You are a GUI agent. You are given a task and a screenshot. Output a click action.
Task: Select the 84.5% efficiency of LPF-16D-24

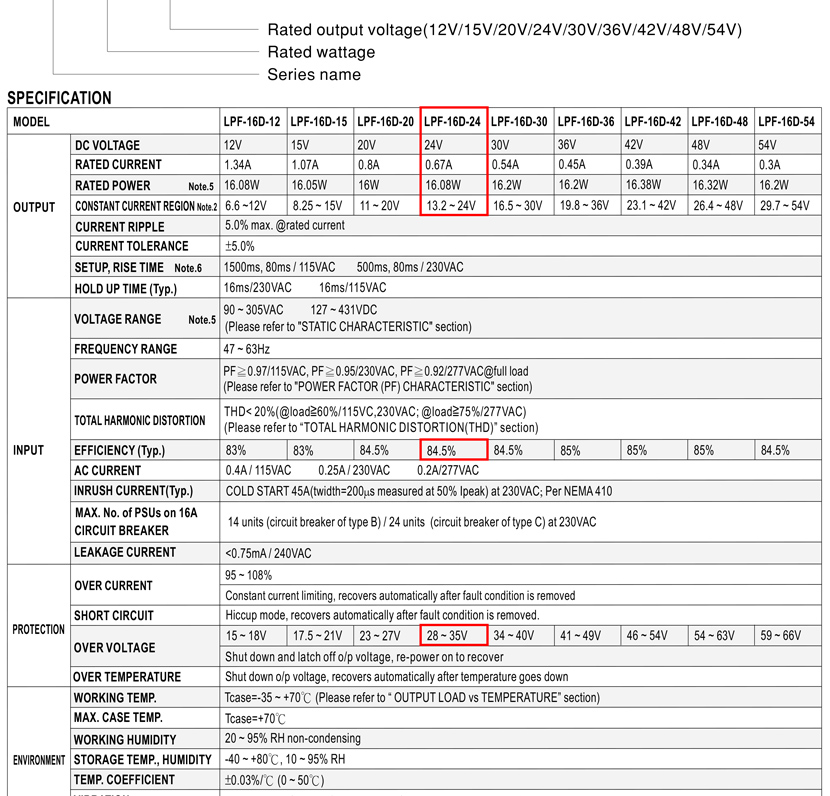(x=441, y=451)
